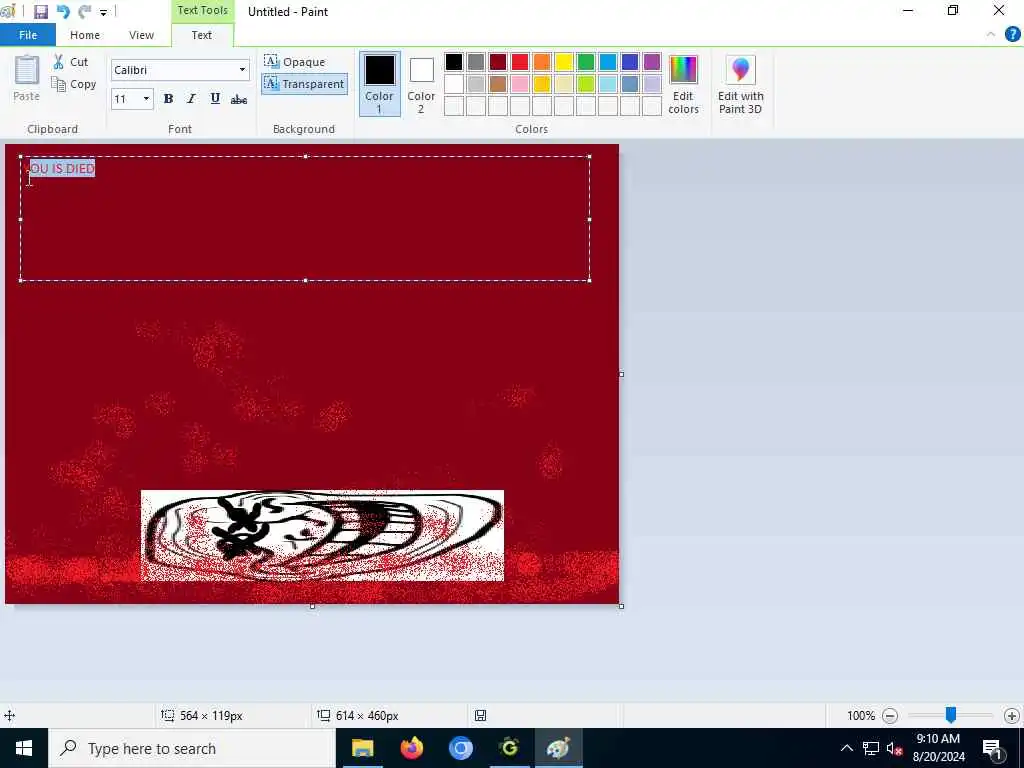This screenshot has height=768, width=1024.
Task: Open the notification center icon
Action: click(x=993, y=748)
